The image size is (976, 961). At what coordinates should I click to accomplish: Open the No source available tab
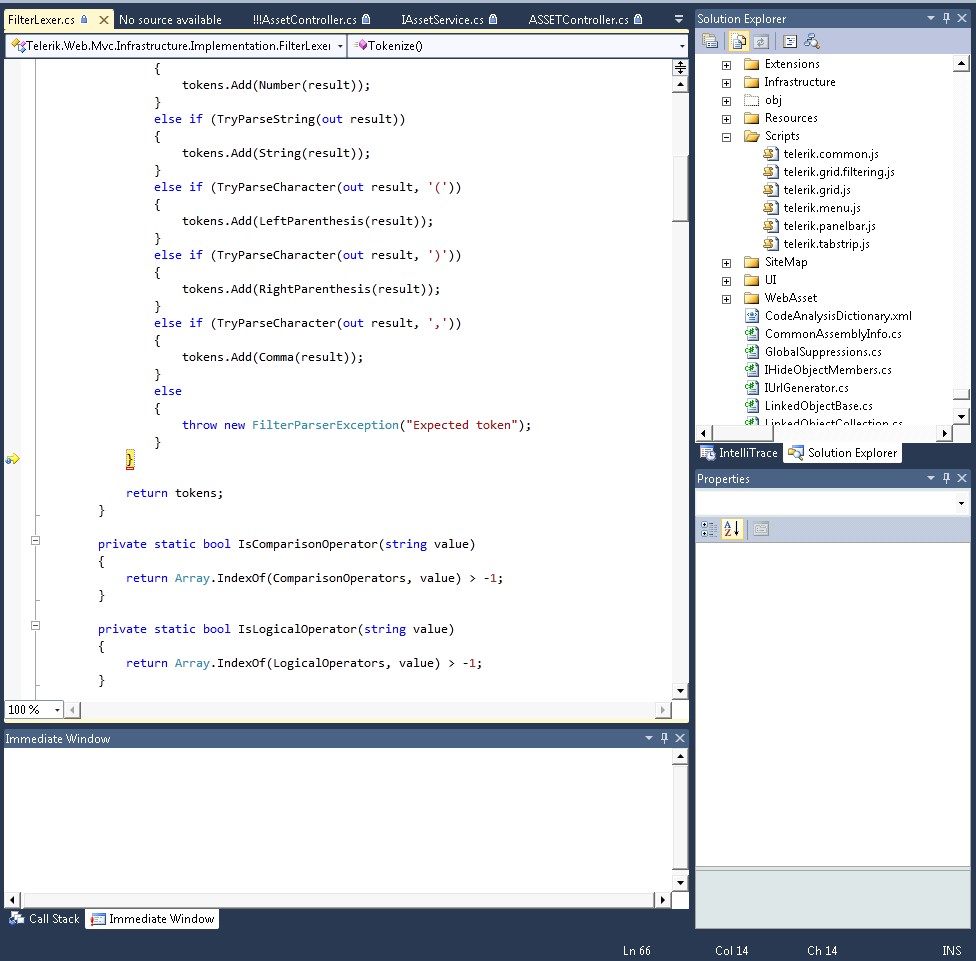171,20
